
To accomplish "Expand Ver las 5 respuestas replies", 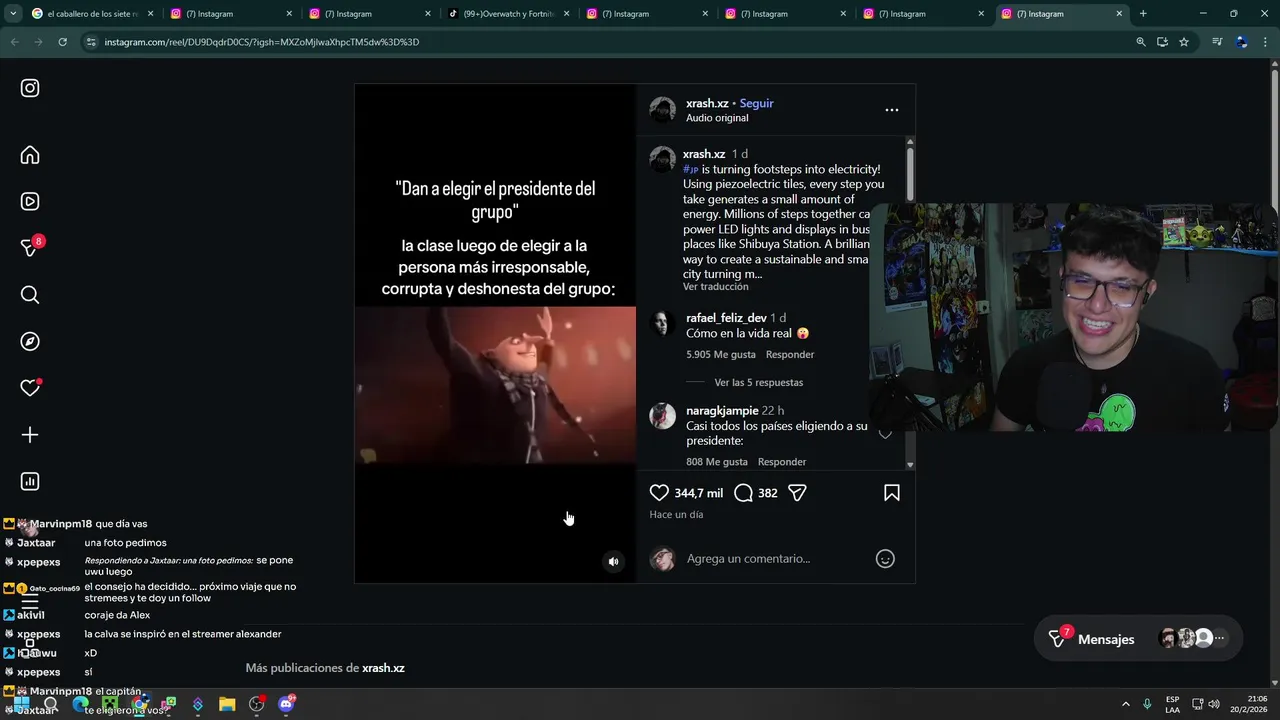I will [758, 382].
